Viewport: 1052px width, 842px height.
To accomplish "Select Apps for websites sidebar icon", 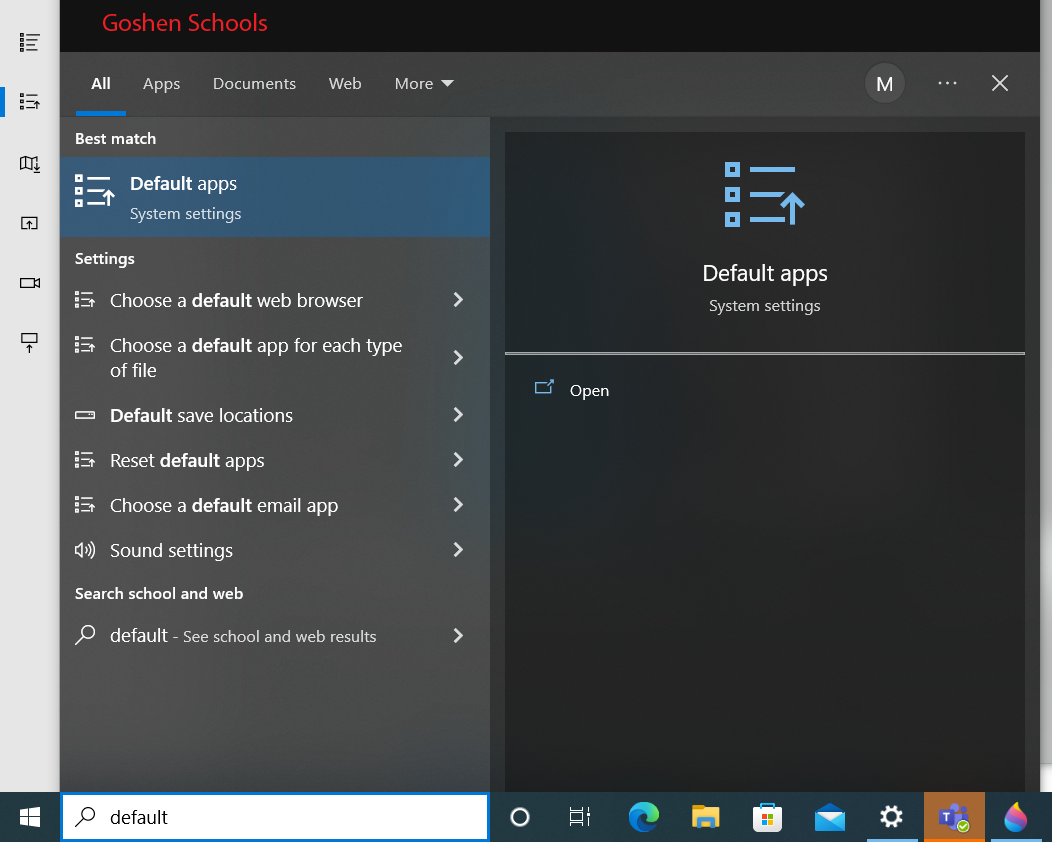I will [30, 223].
